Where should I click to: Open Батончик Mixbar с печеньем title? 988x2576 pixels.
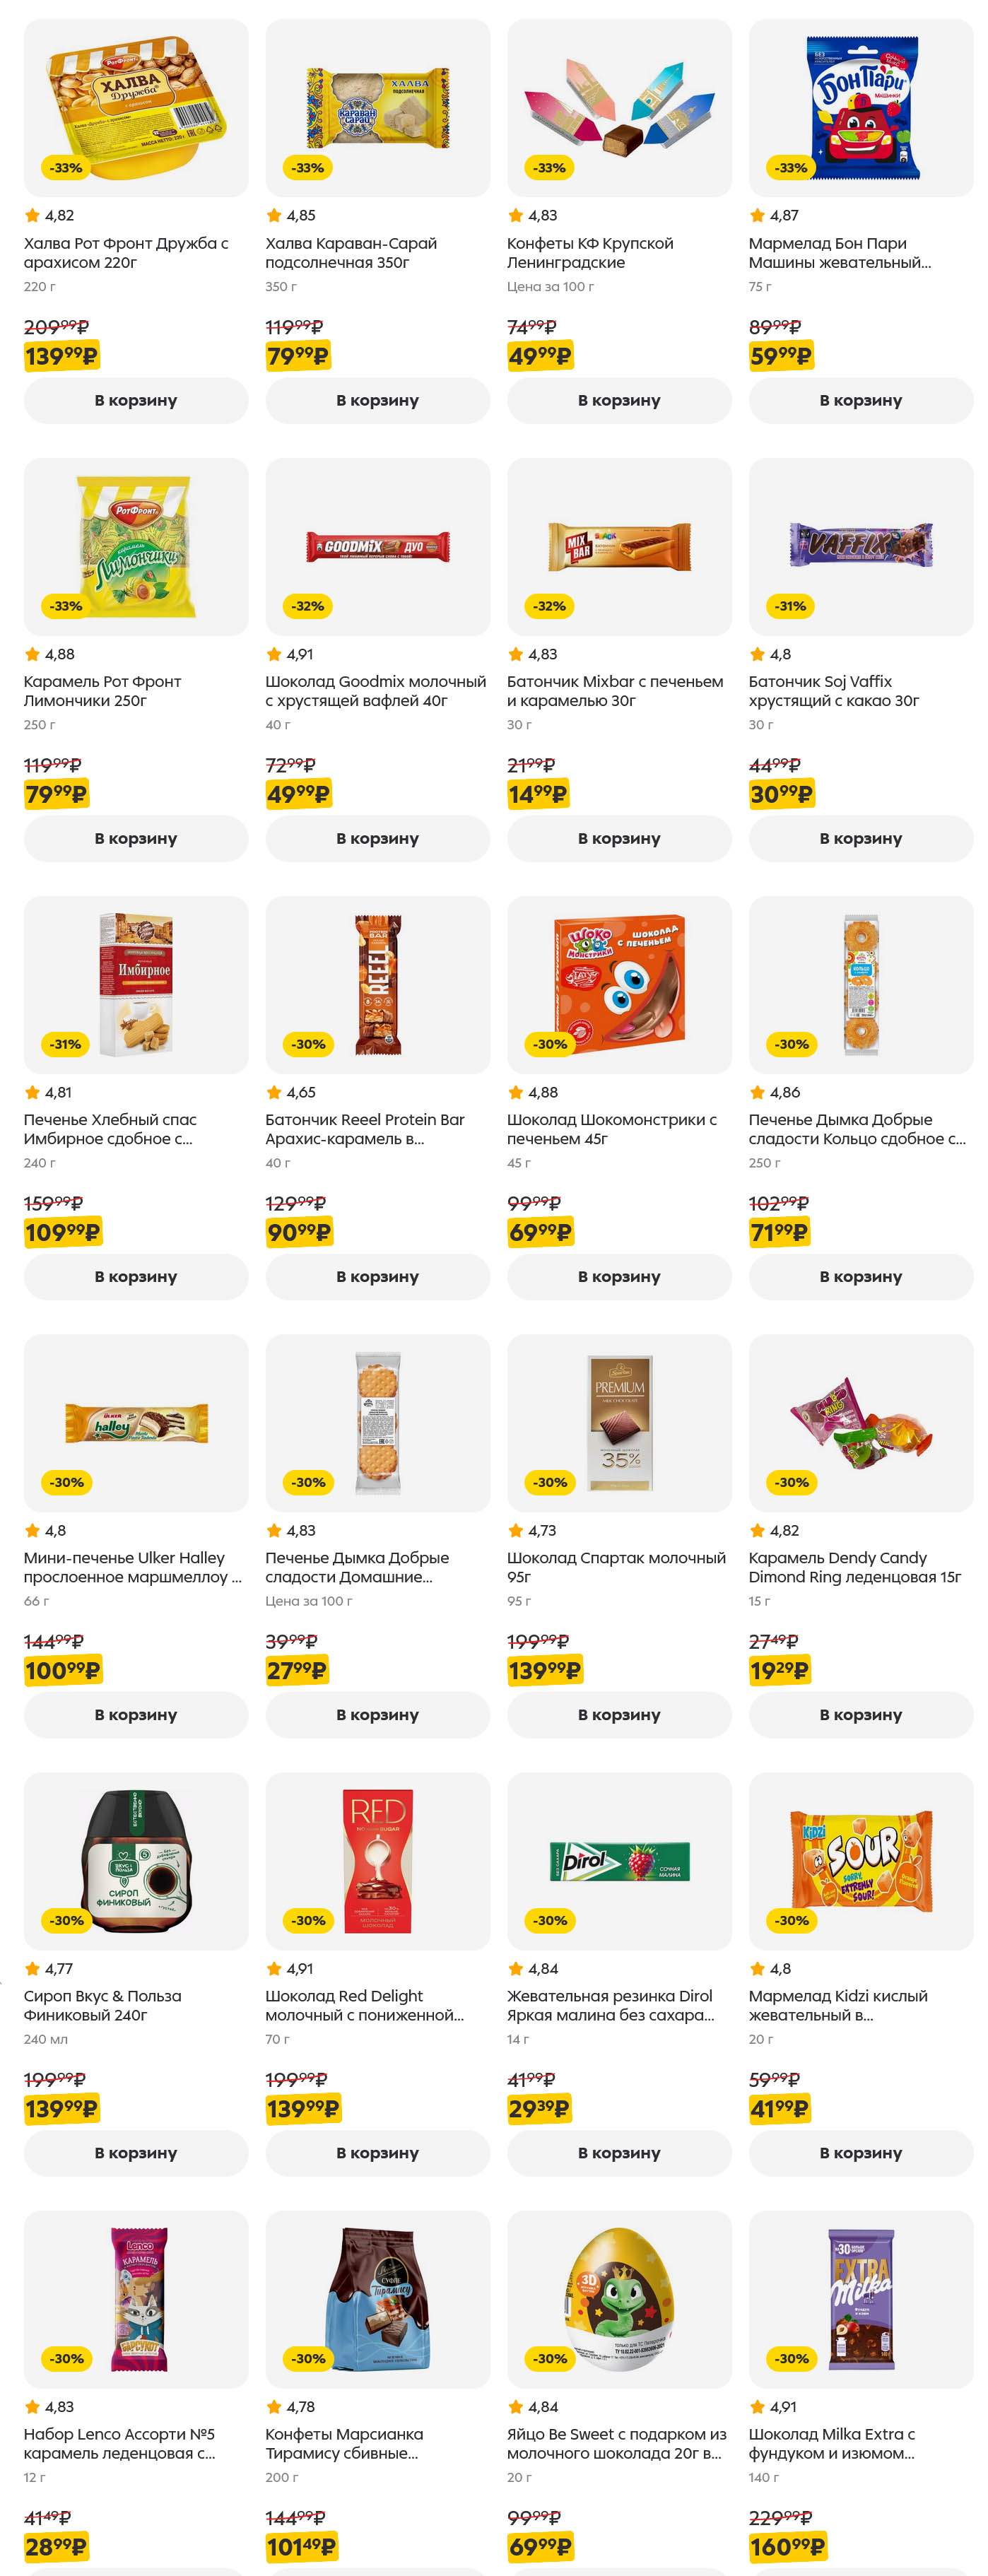(x=614, y=691)
